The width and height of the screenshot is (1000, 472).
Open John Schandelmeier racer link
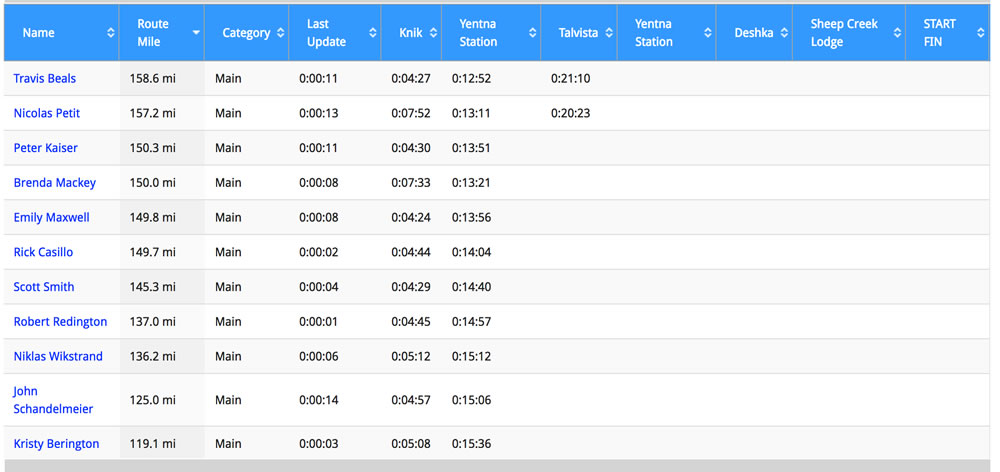pyautogui.click(x=53, y=400)
